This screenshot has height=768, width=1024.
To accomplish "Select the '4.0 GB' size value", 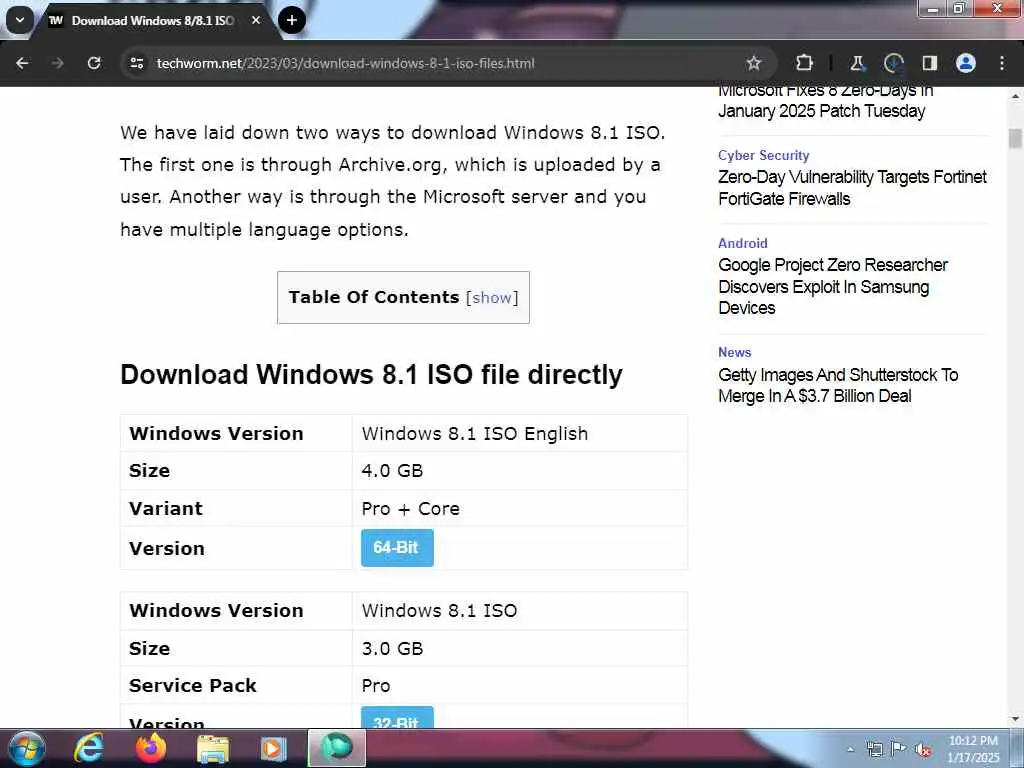I will point(392,471).
